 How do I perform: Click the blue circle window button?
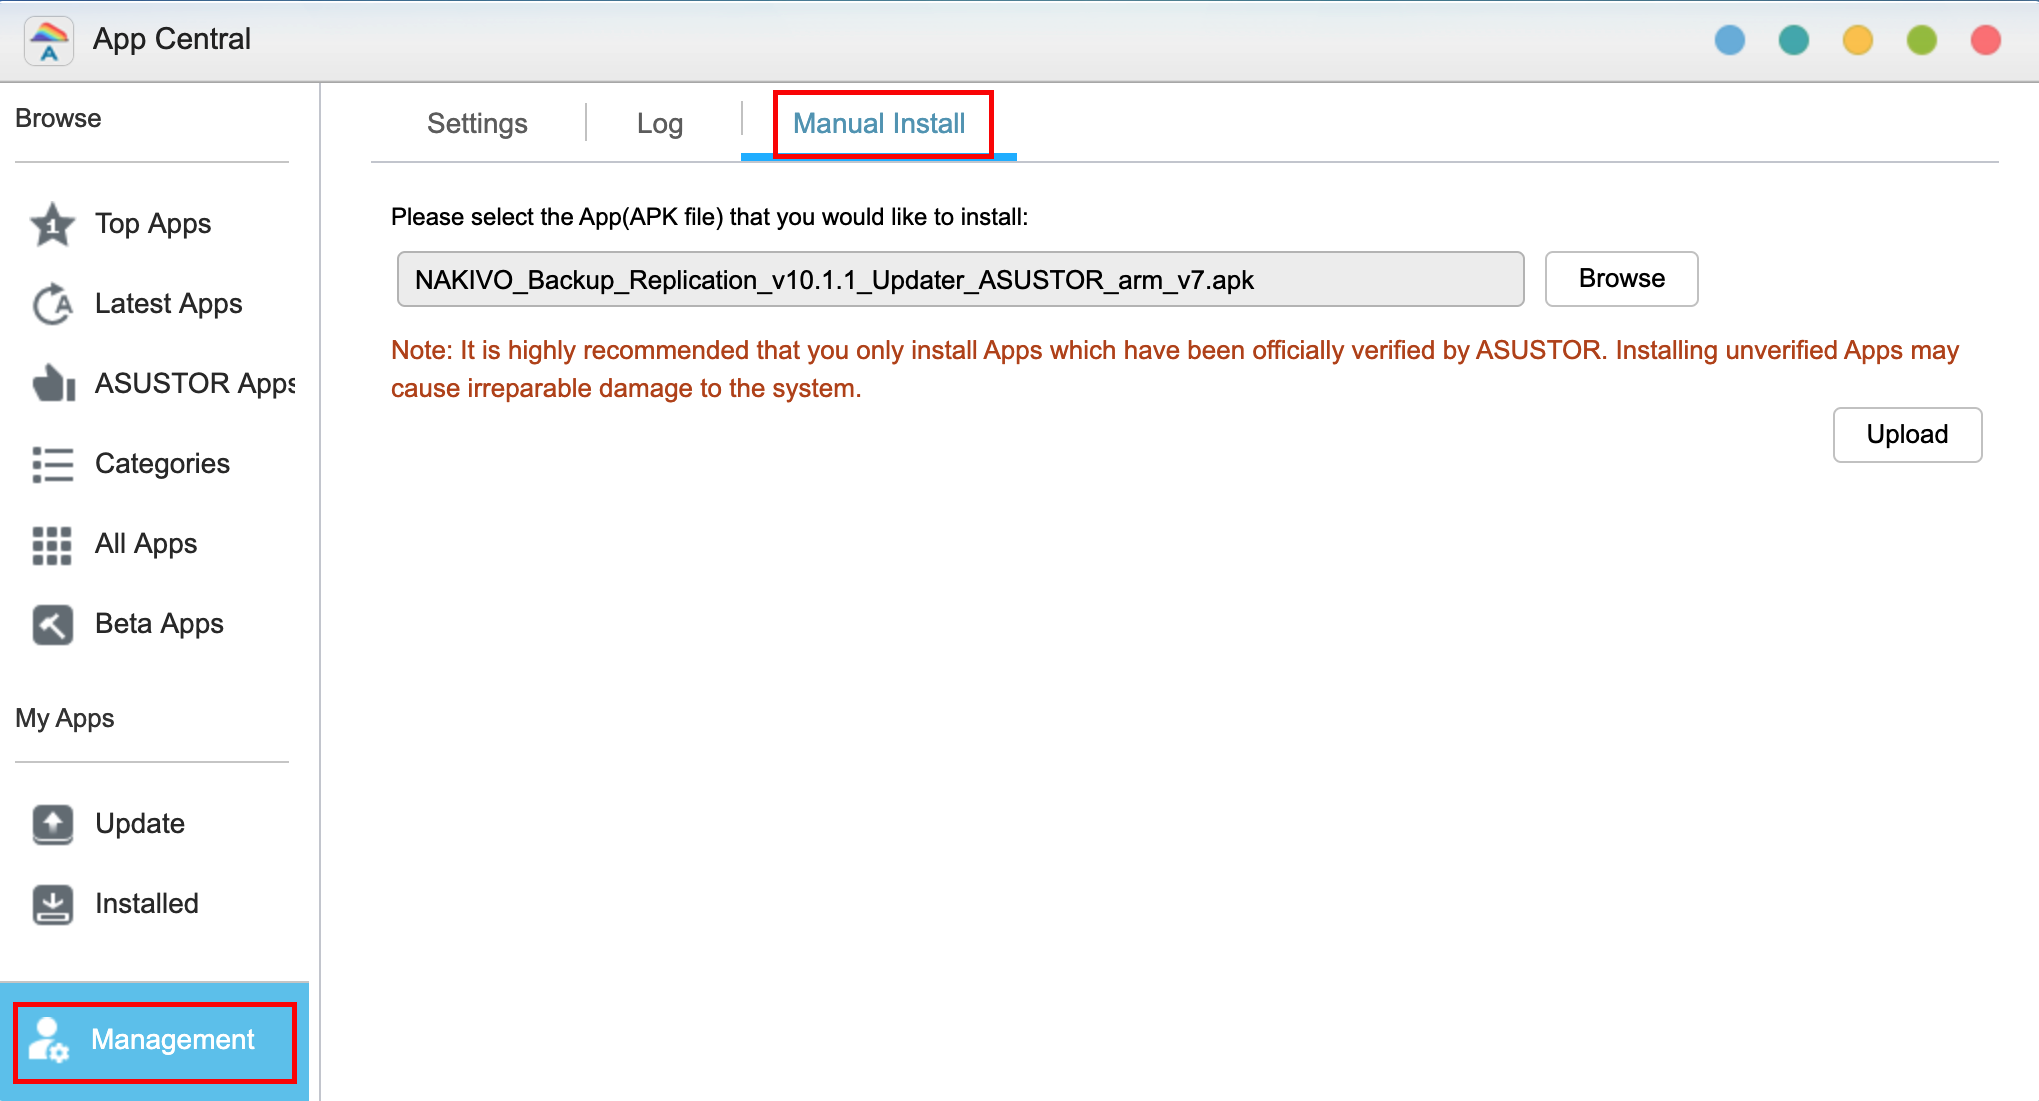tap(1730, 41)
